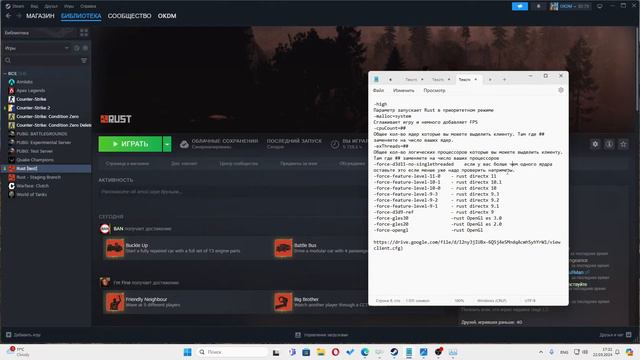Open the Friendly Neighbour achievement icon
This screenshot has height=360, width=640.
coord(115,302)
